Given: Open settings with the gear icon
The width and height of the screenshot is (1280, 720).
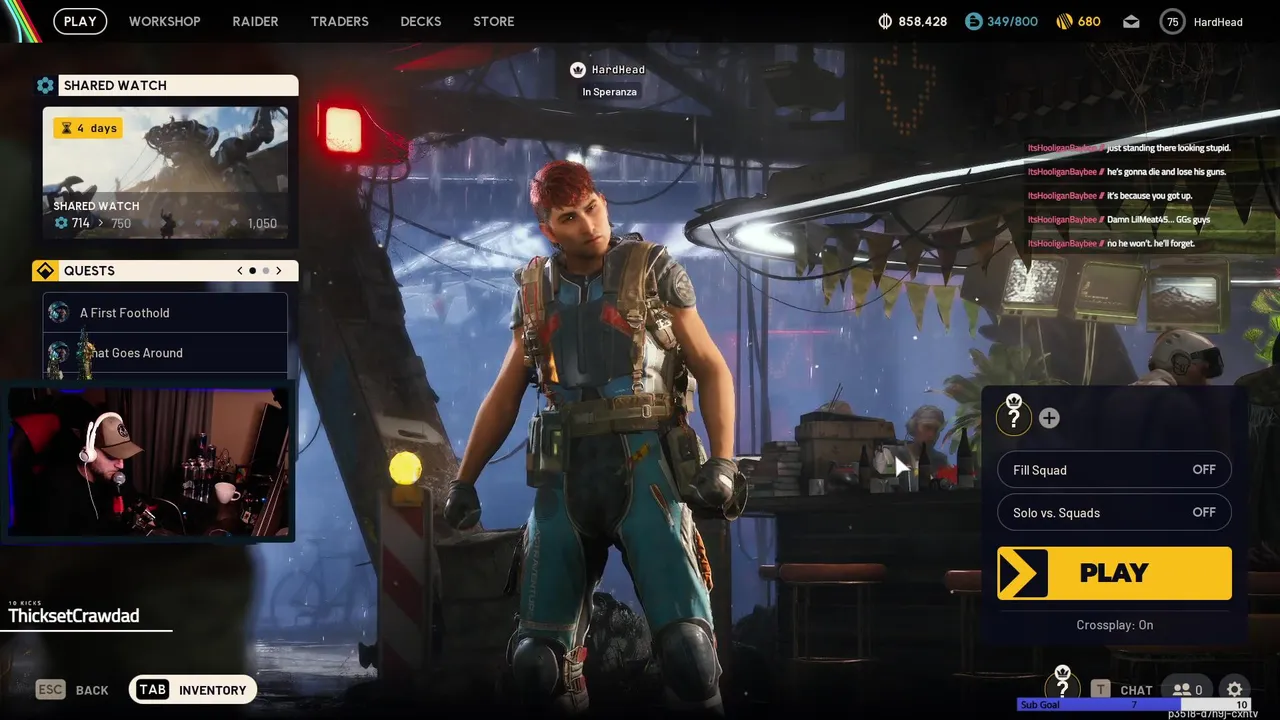Looking at the screenshot, I should 1234,689.
